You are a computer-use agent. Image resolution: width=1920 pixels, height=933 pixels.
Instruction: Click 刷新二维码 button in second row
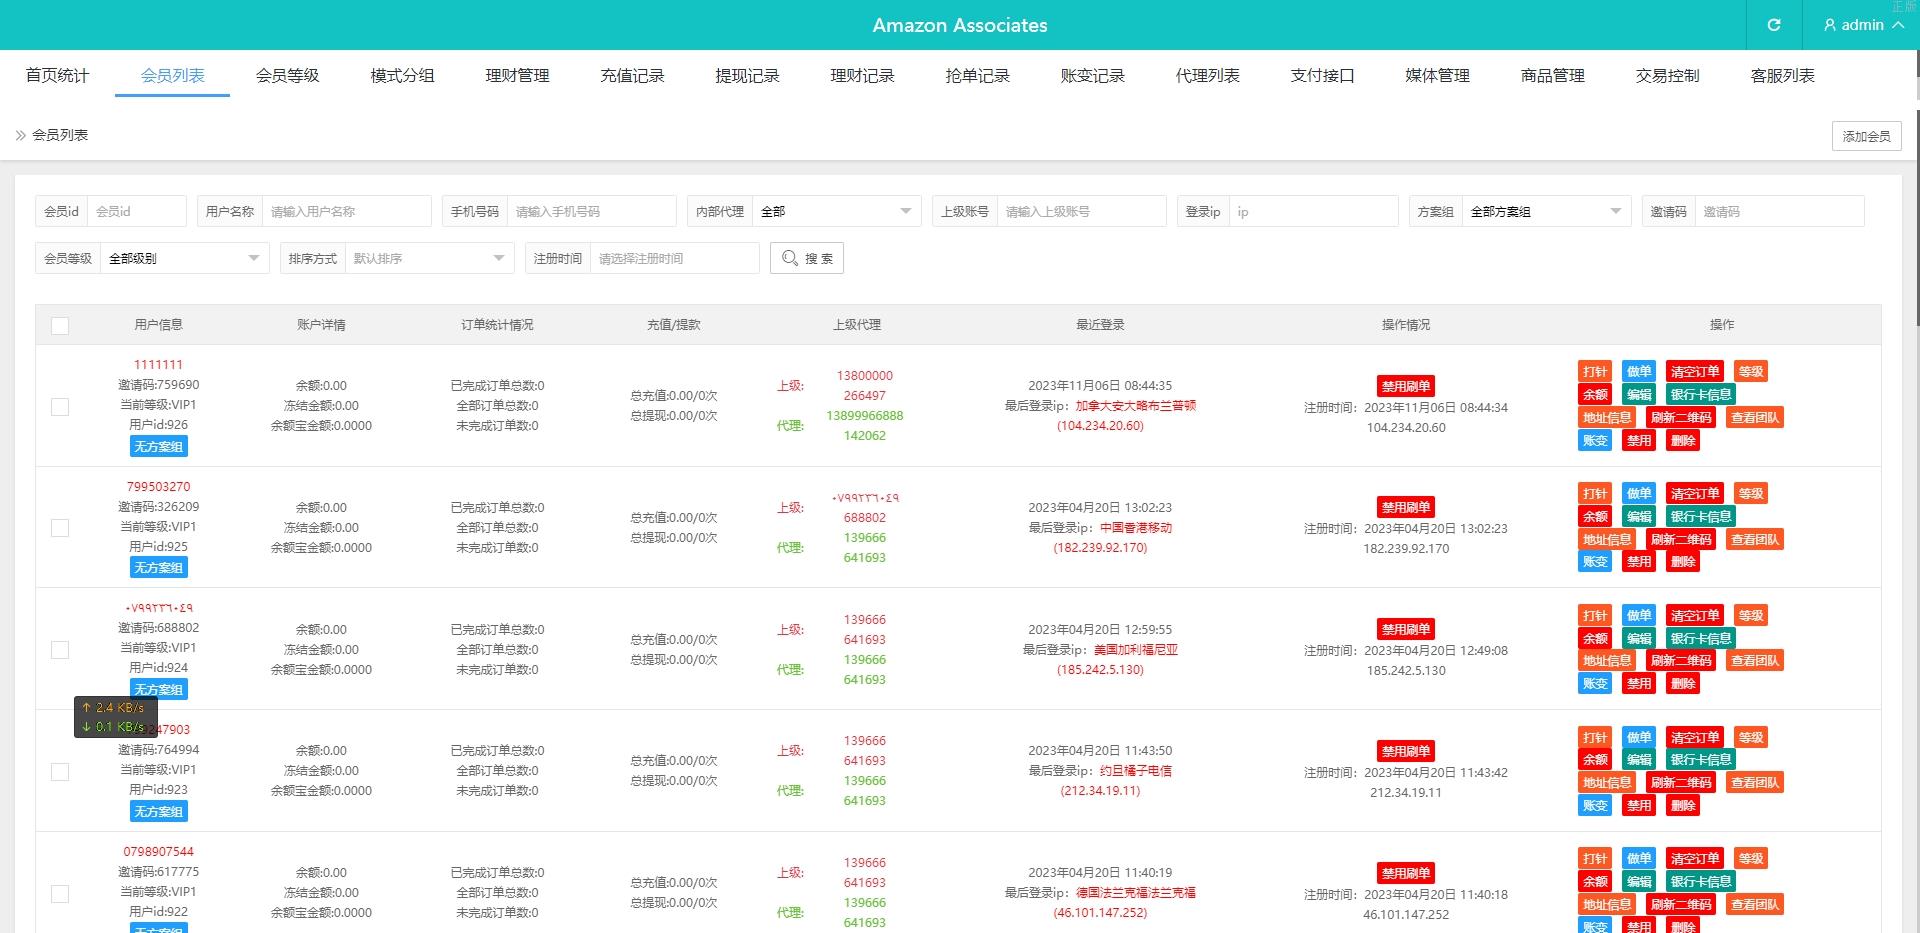point(1681,539)
